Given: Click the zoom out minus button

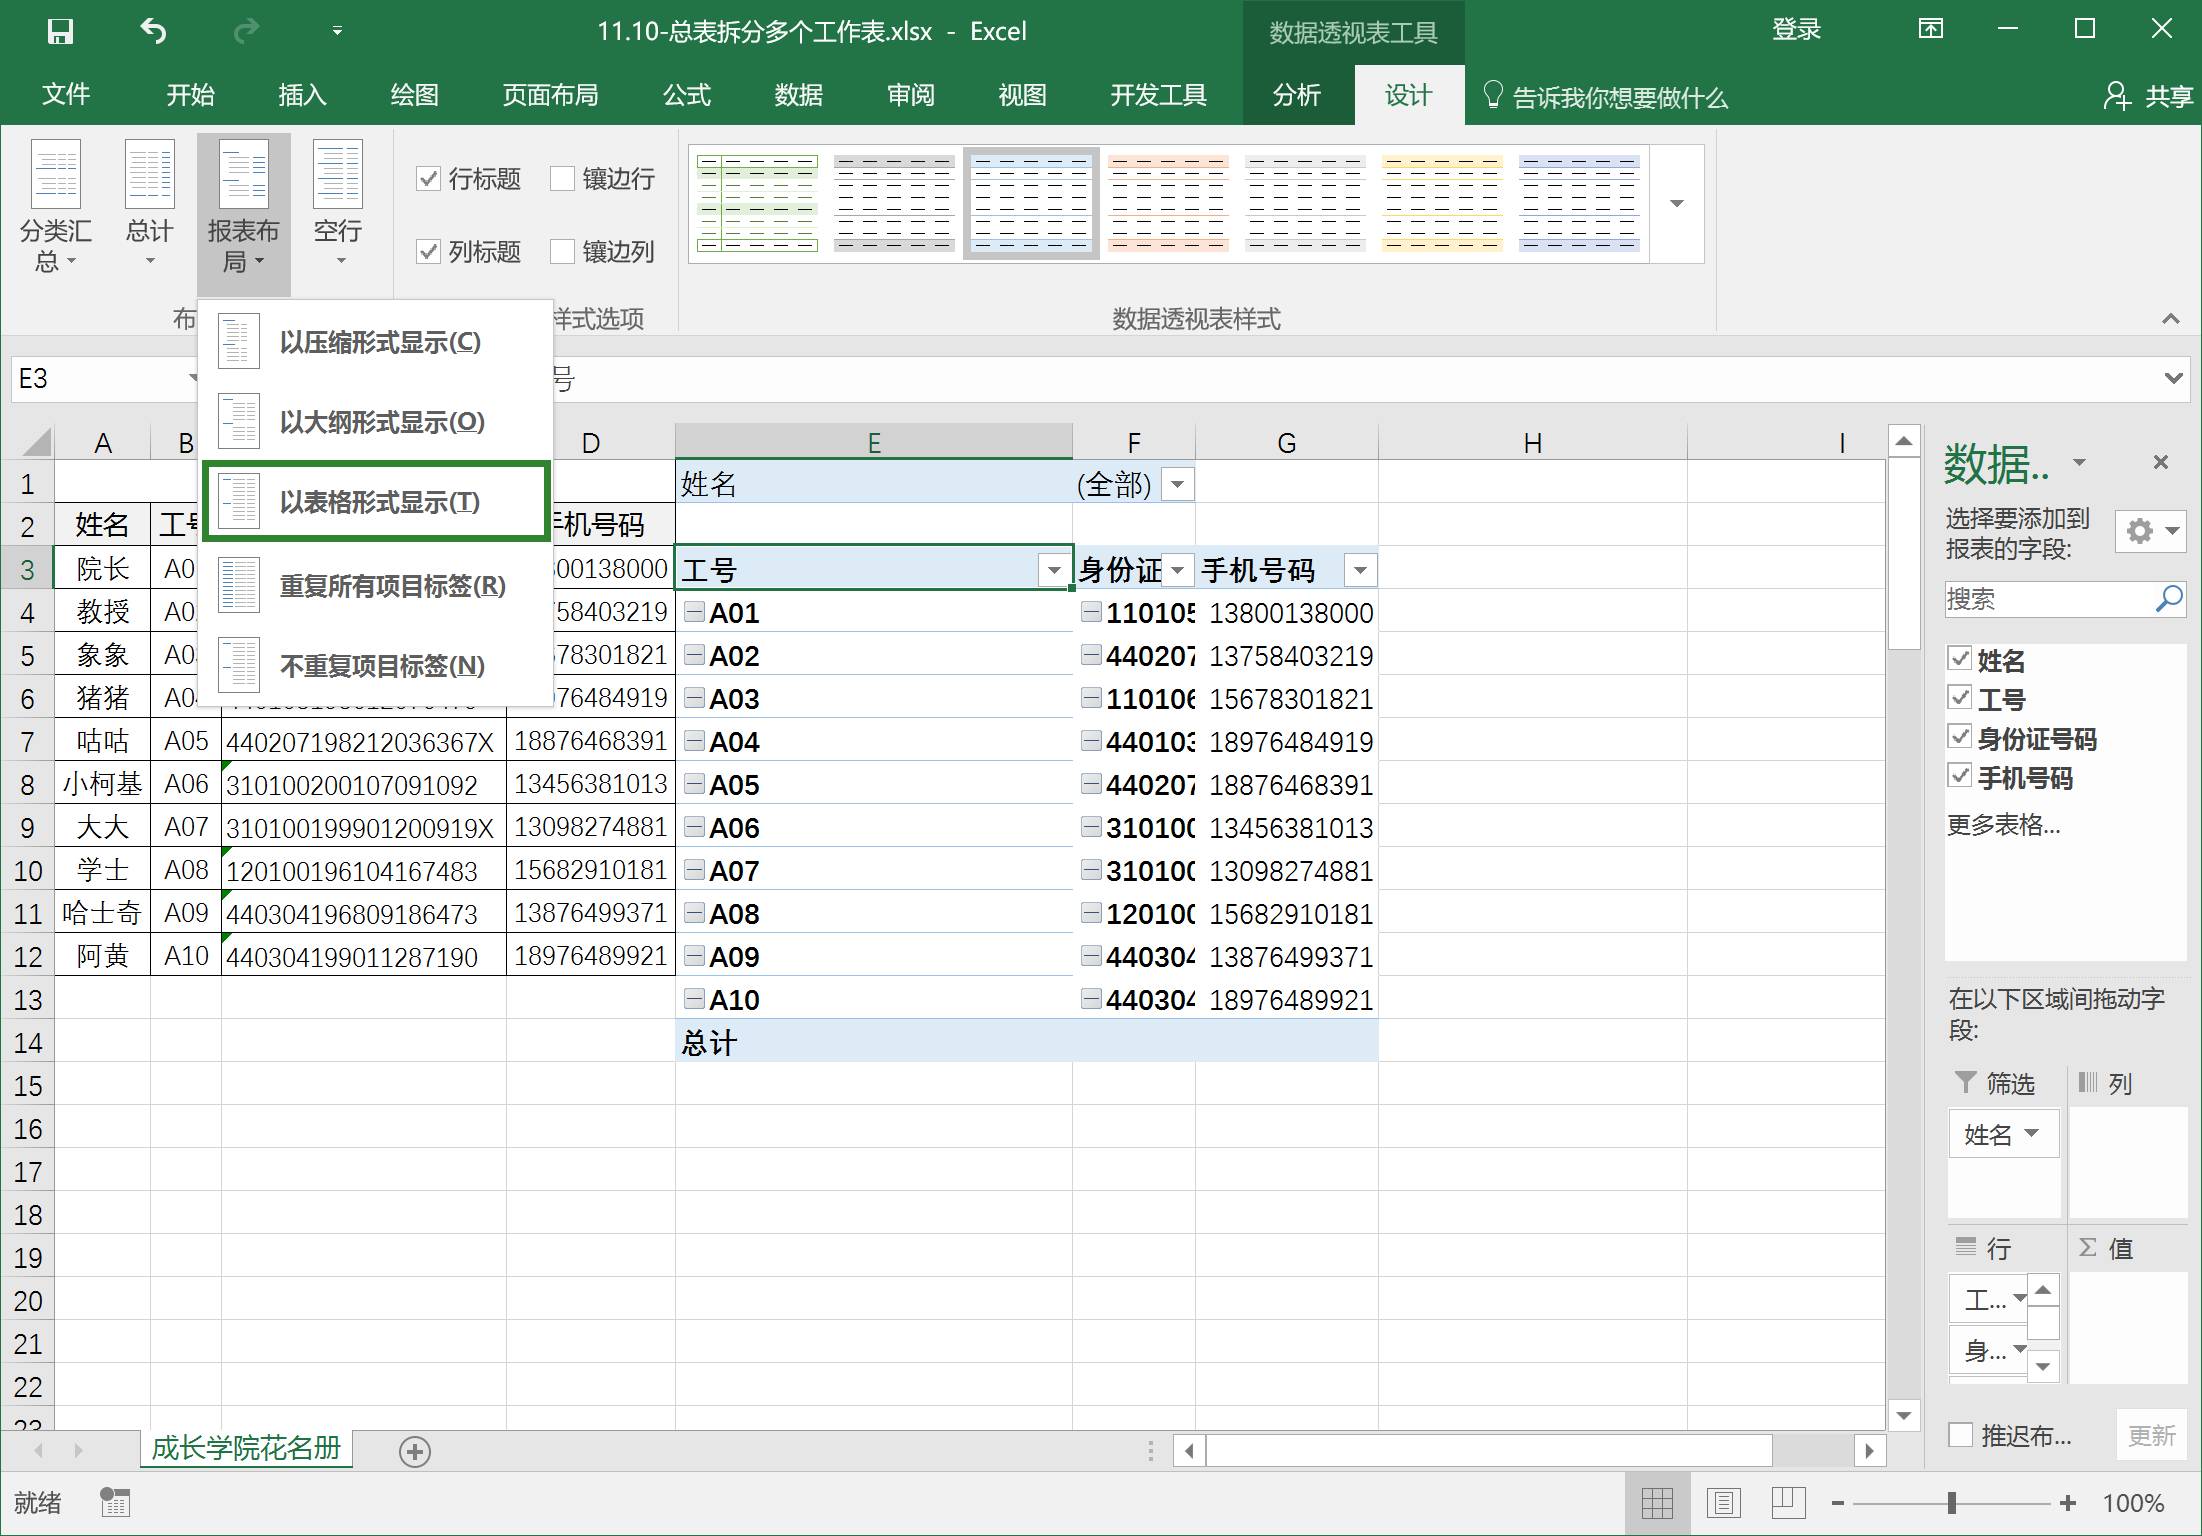Looking at the screenshot, I should coord(1838,1502).
